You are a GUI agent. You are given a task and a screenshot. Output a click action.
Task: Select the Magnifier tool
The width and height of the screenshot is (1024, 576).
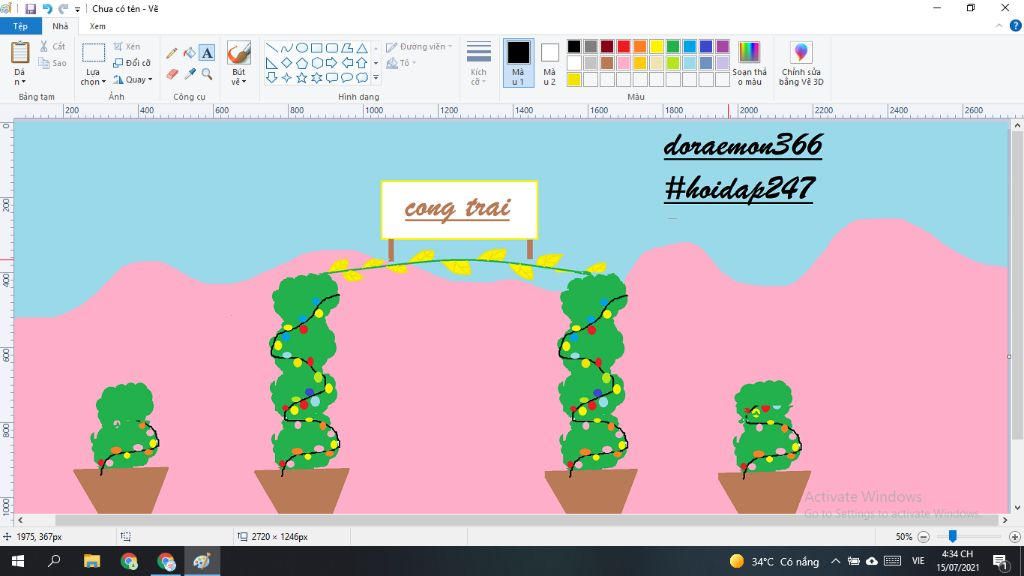207,74
